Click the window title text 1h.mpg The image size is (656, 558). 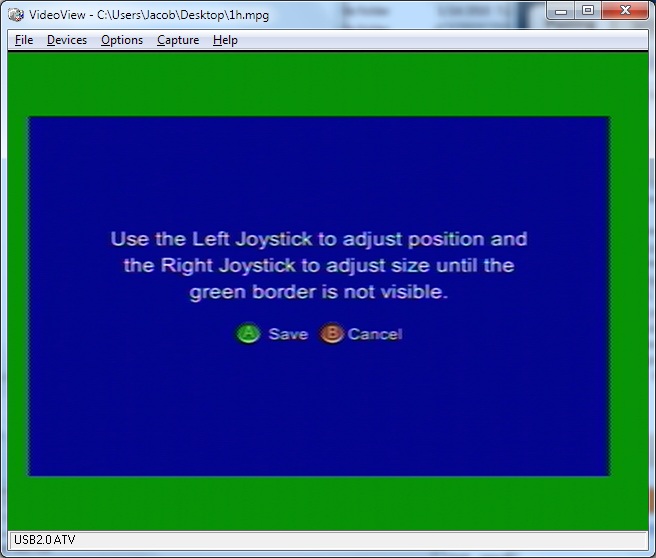[x=249, y=15]
